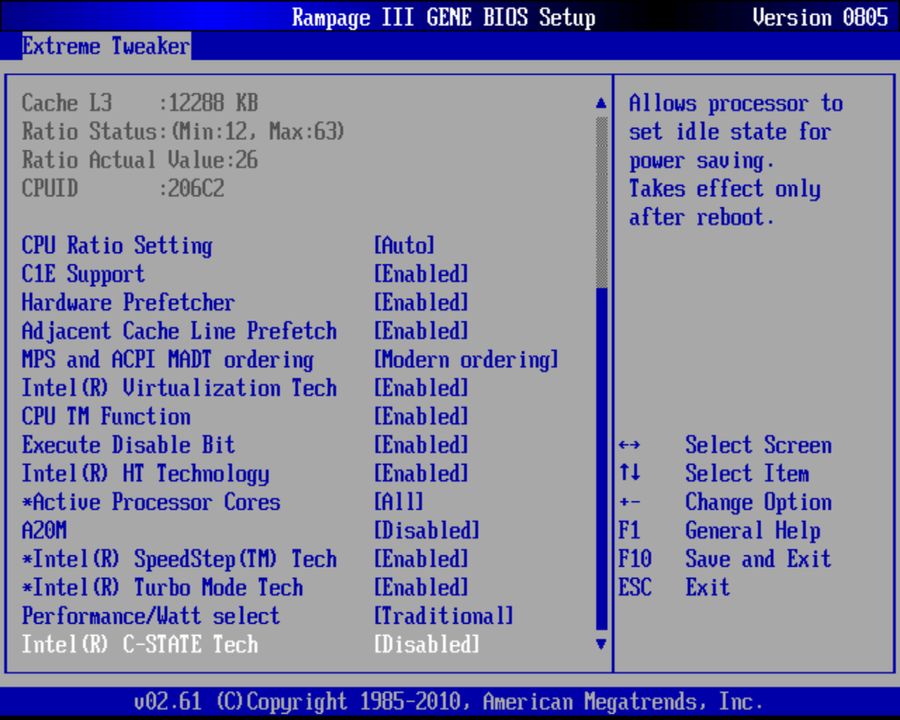Select the Active Processor Cores label
900x720 pixels.
pyautogui.click(x=151, y=502)
